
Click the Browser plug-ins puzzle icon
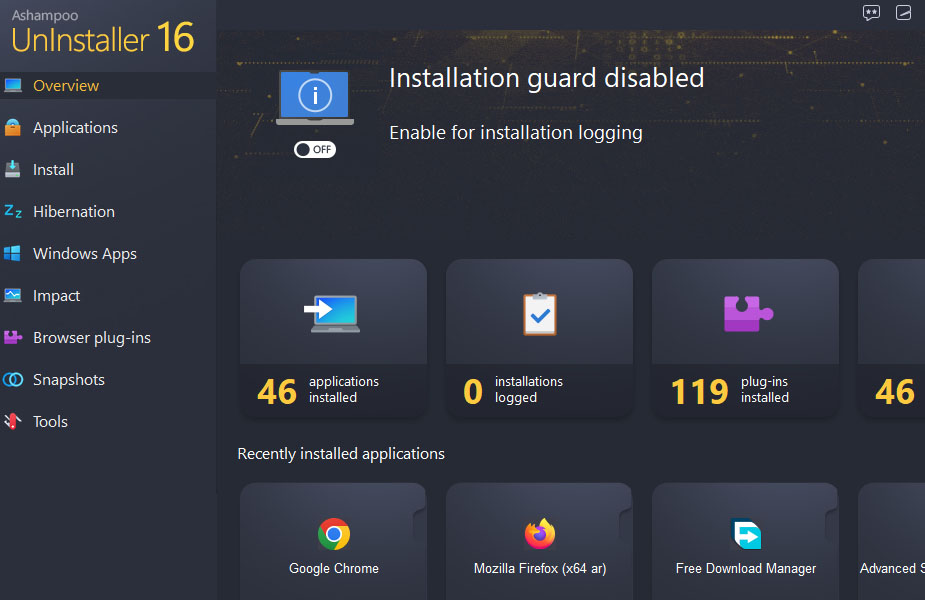[x=13, y=337]
